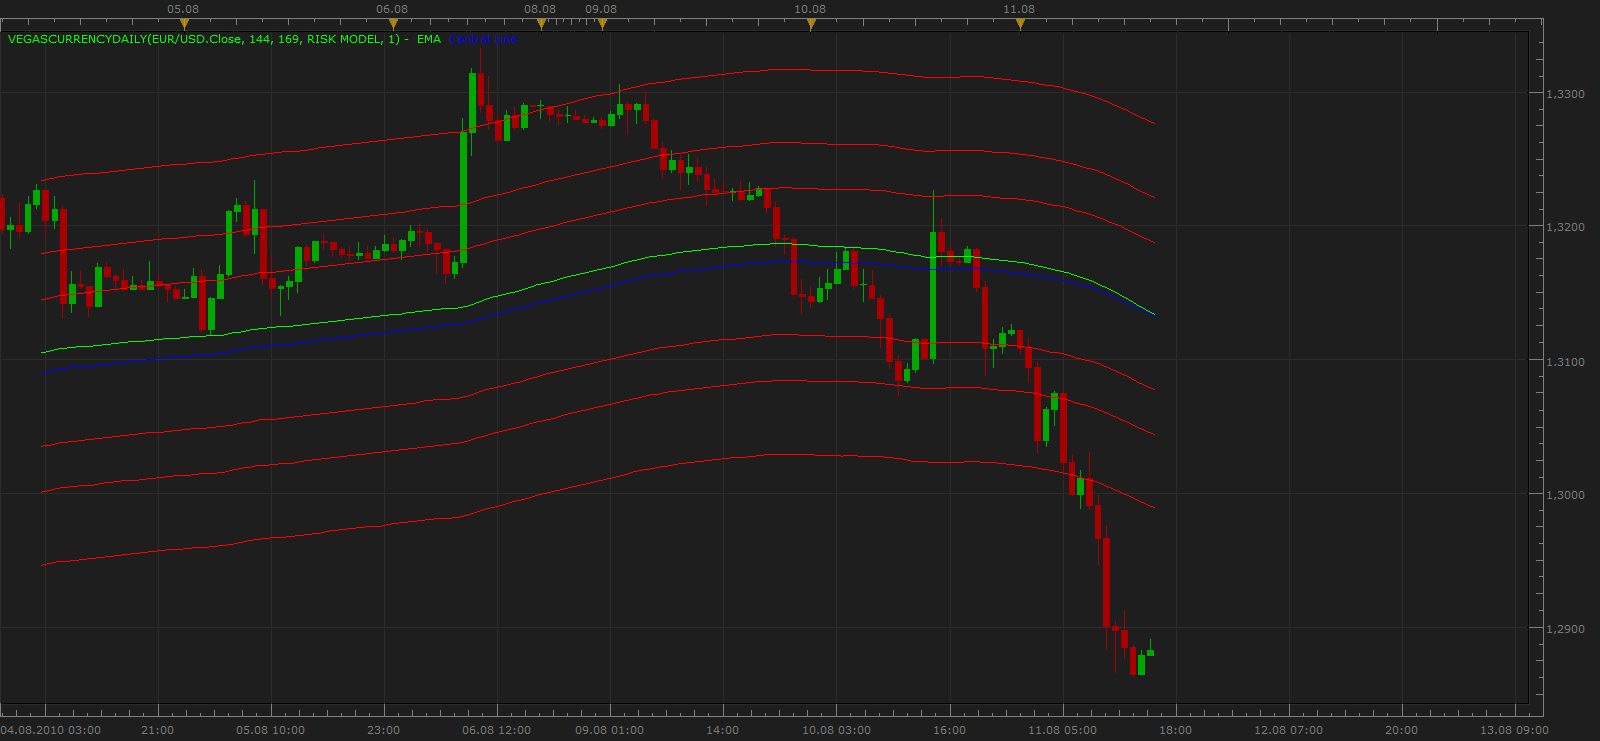Click the 10.08 date label on top ruler
1600x741 pixels.
810,9
